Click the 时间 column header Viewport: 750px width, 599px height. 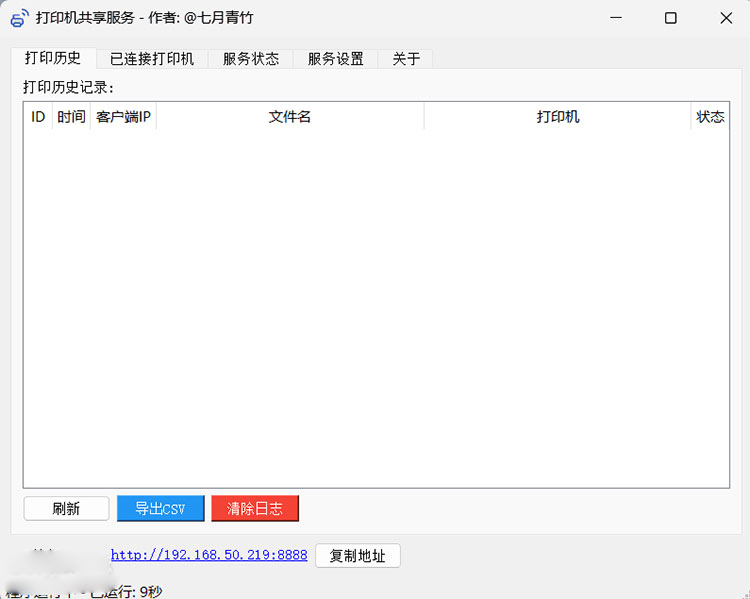pyautogui.click(x=71, y=117)
